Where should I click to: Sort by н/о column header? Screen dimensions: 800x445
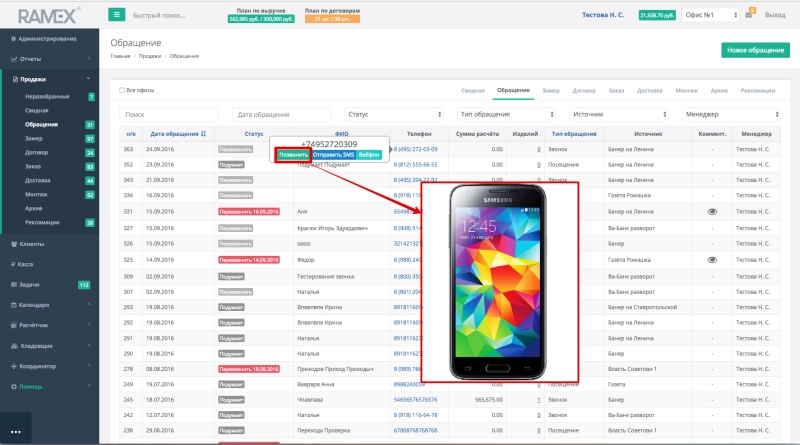point(131,134)
